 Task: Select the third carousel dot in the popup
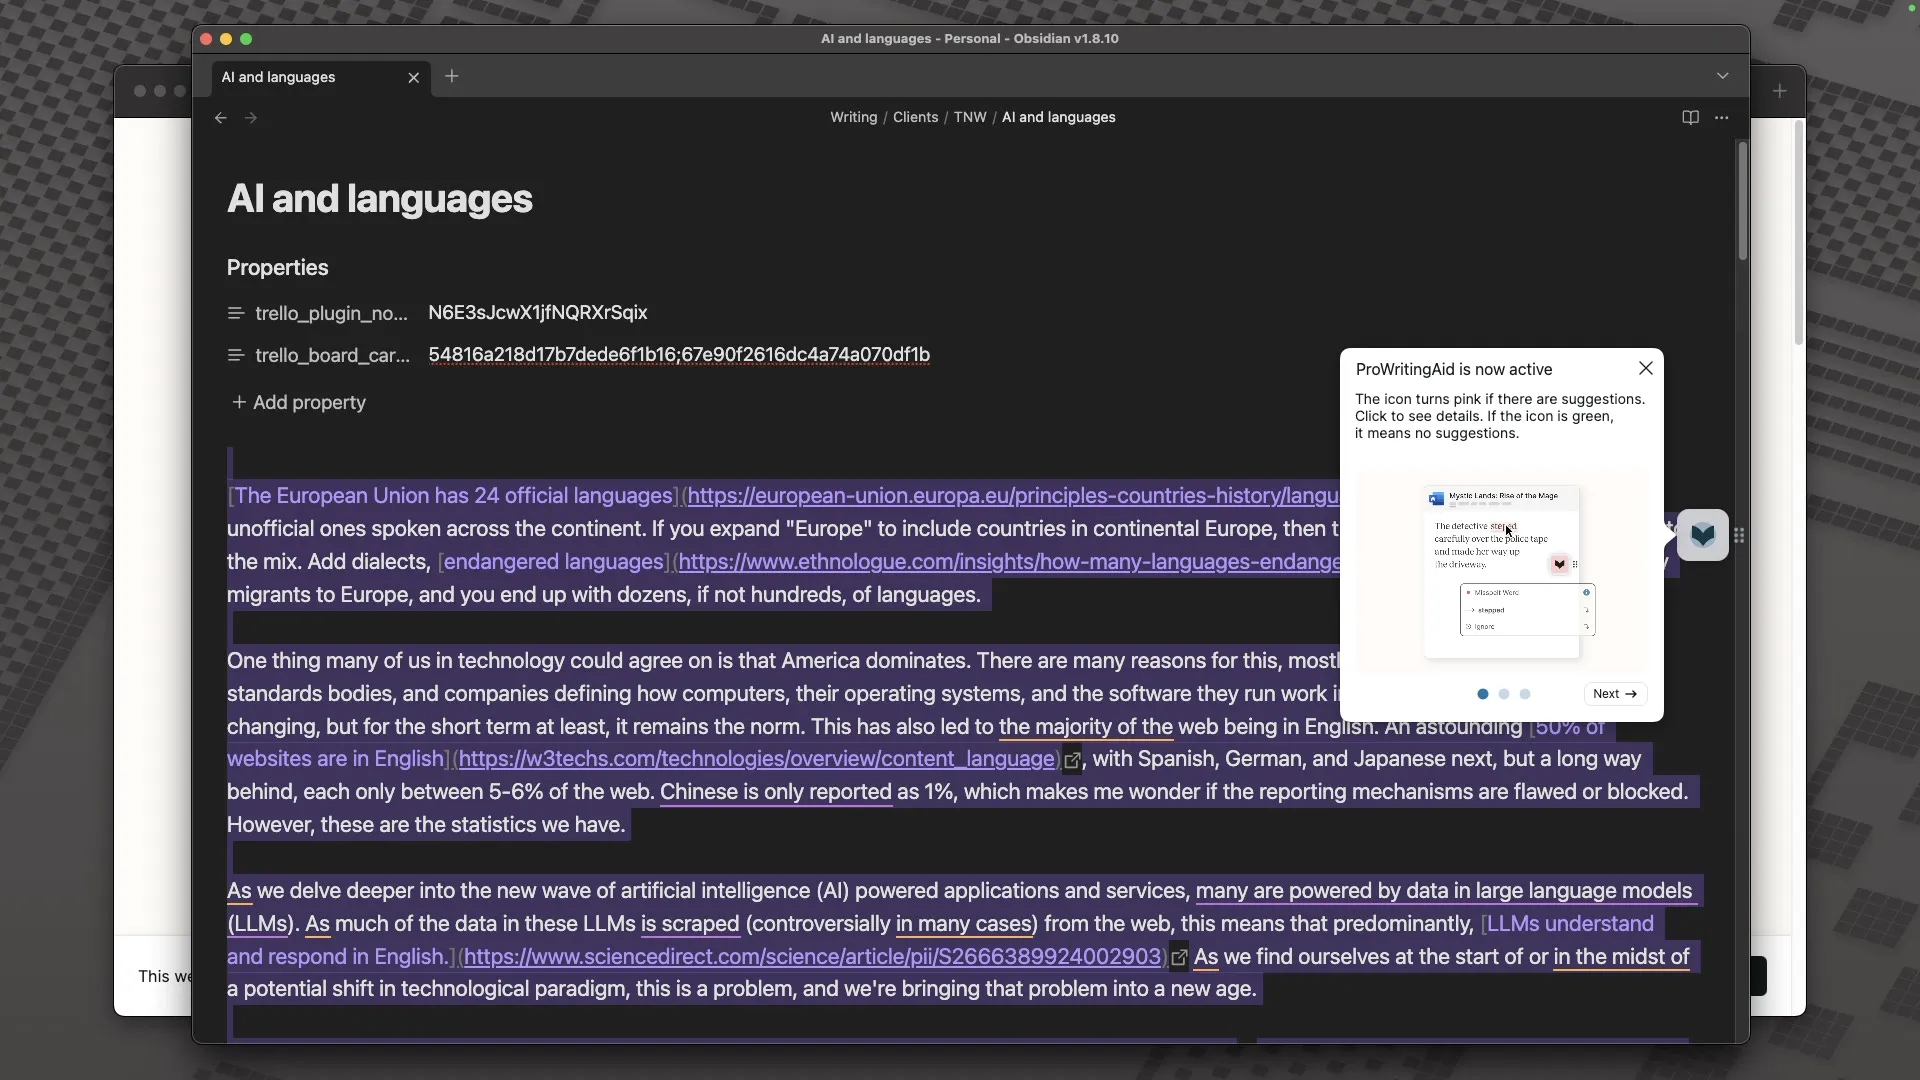pyautogui.click(x=1526, y=694)
